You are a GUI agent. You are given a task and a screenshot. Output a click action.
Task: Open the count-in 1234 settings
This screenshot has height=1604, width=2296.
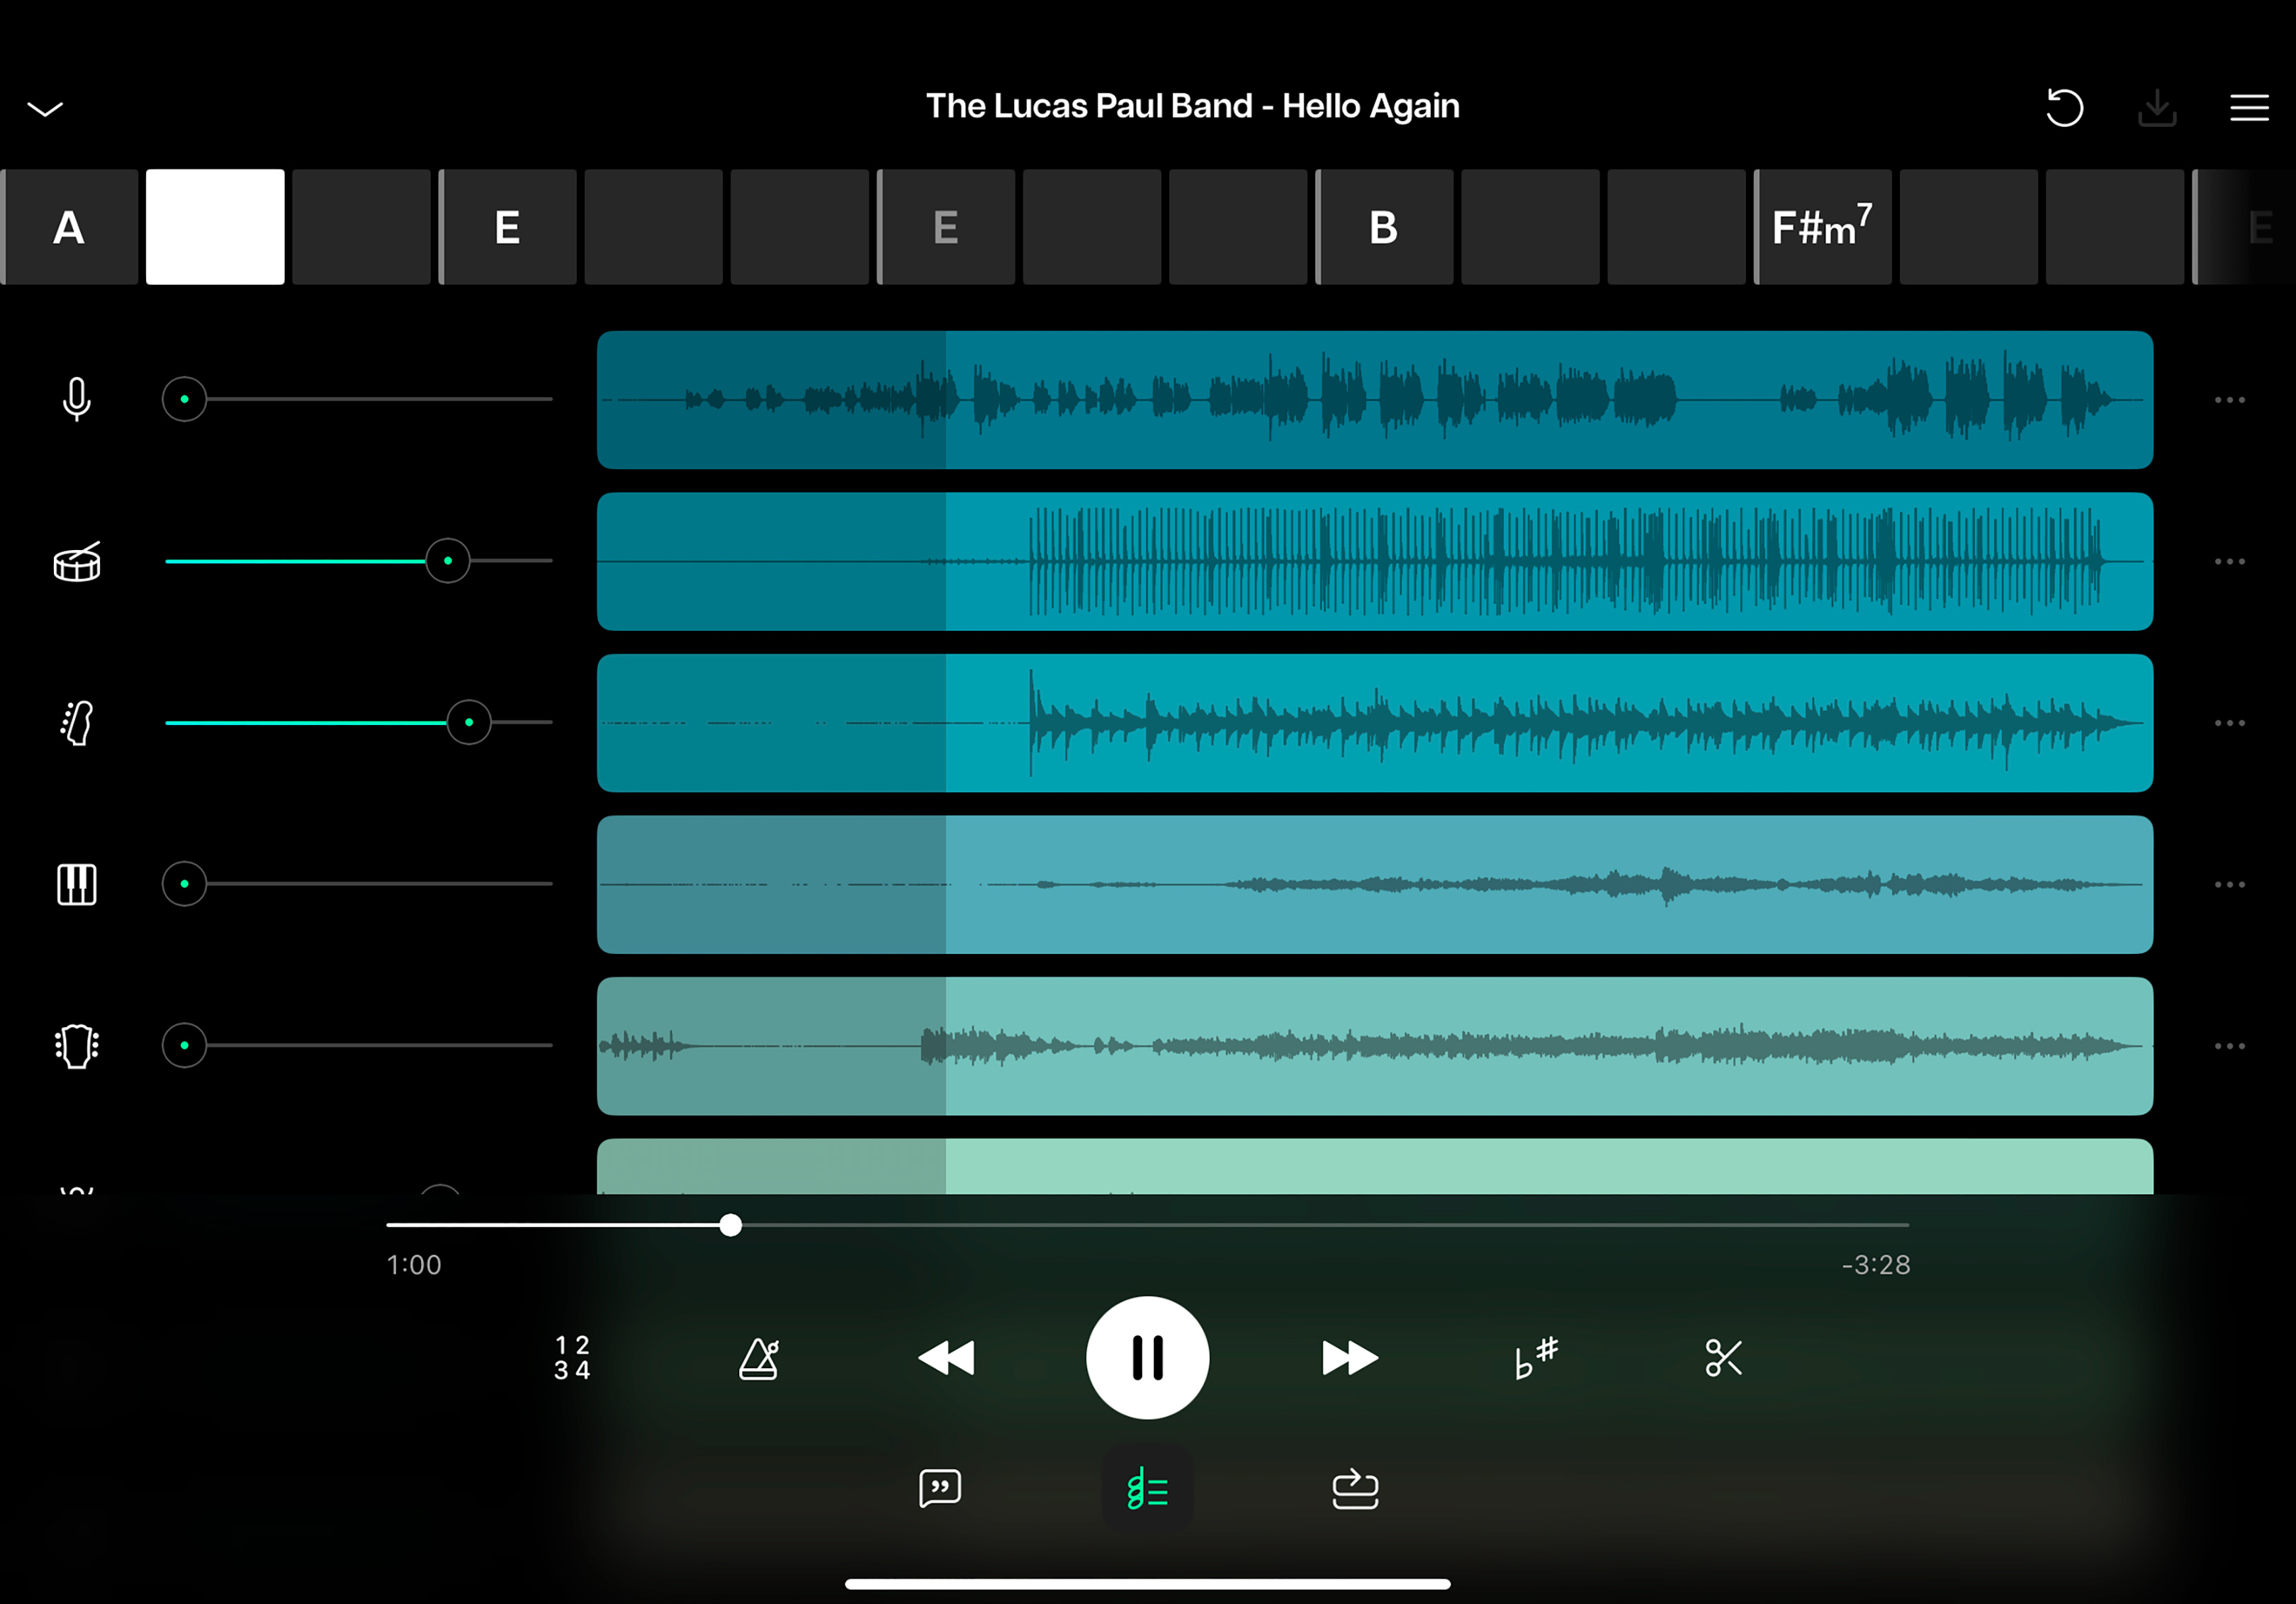[572, 1358]
